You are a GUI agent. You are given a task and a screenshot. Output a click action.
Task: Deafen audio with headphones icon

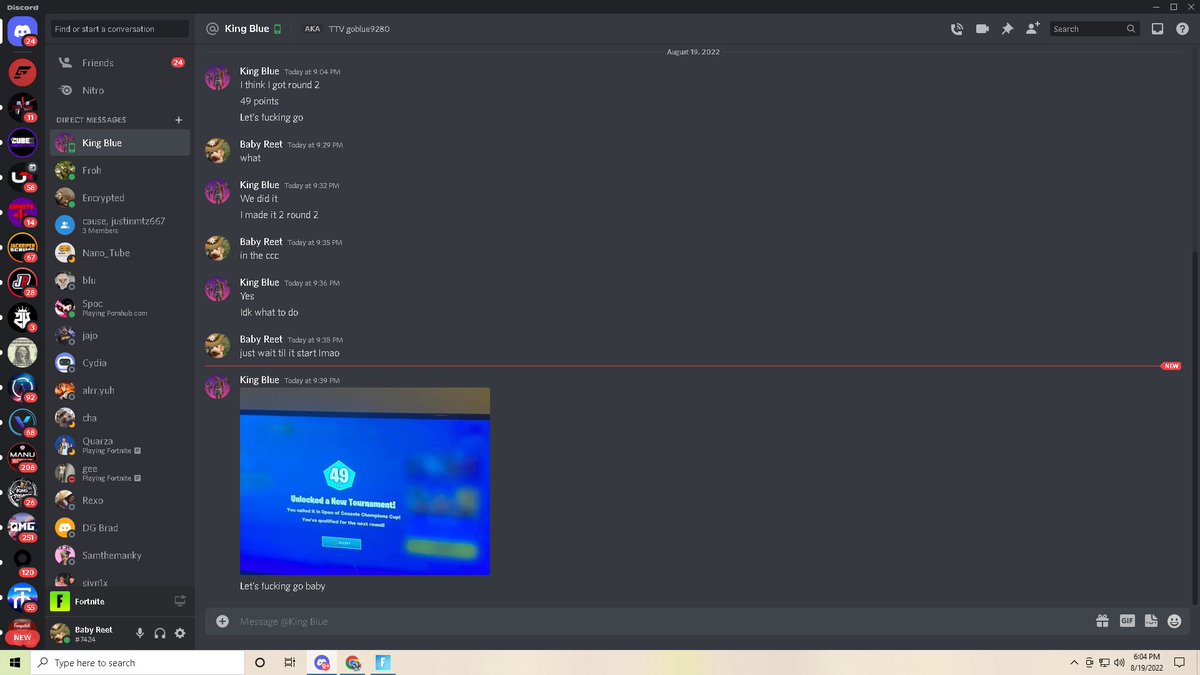(x=160, y=633)
